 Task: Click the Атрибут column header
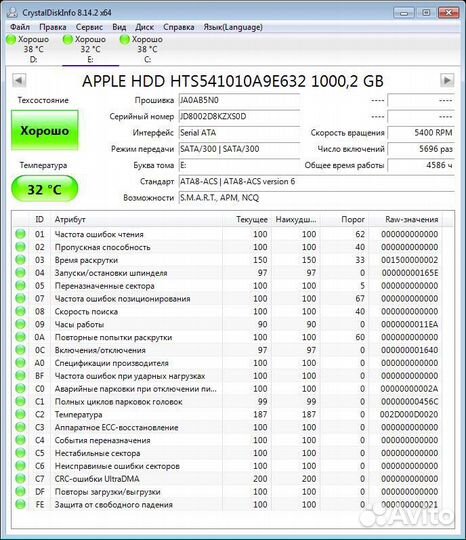click(x=137, y=219)
